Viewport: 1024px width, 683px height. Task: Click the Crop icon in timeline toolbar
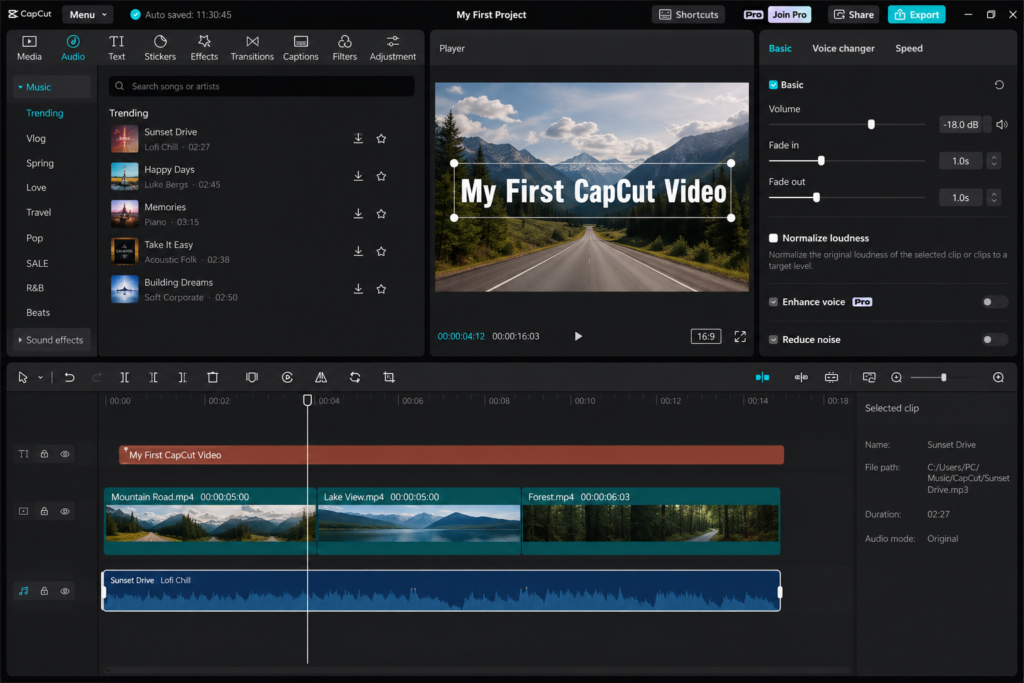pyautogui.click(x=389, y=377)
